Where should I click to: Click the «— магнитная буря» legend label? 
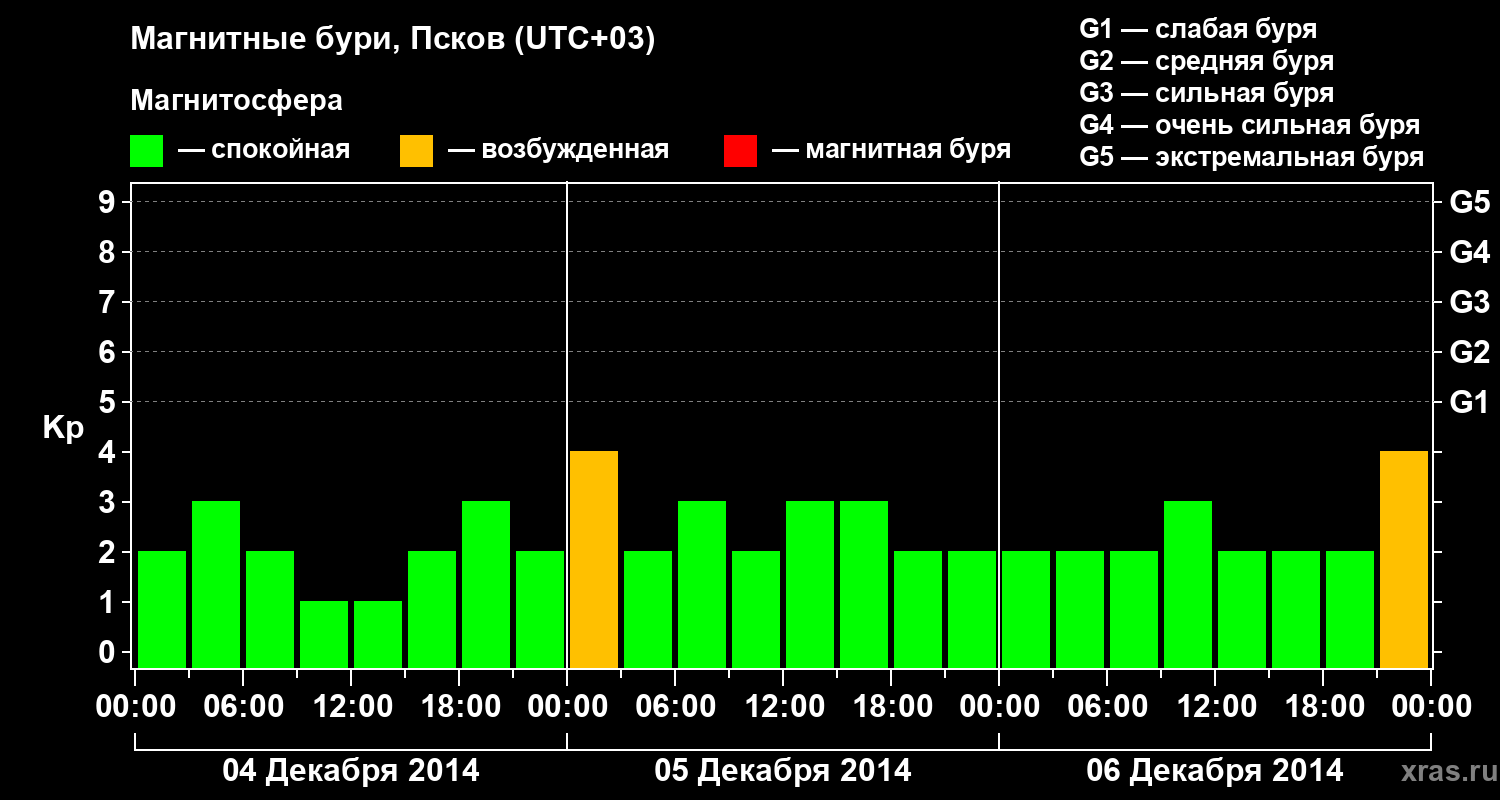pos(892,150)
